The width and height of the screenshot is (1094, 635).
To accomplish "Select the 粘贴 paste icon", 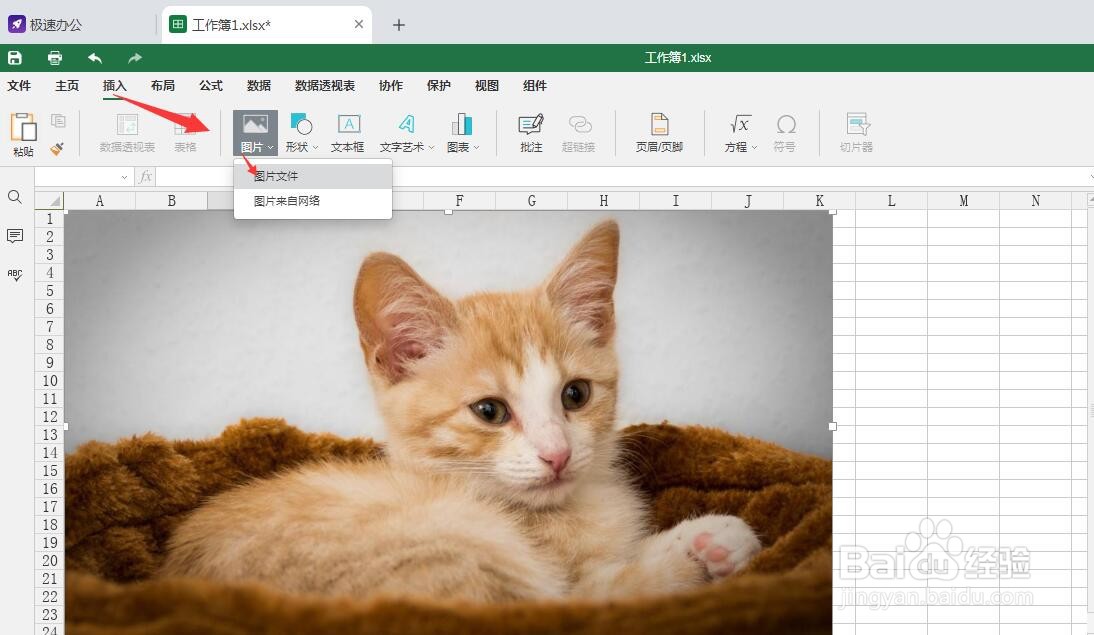I will [x=23, y=131].
